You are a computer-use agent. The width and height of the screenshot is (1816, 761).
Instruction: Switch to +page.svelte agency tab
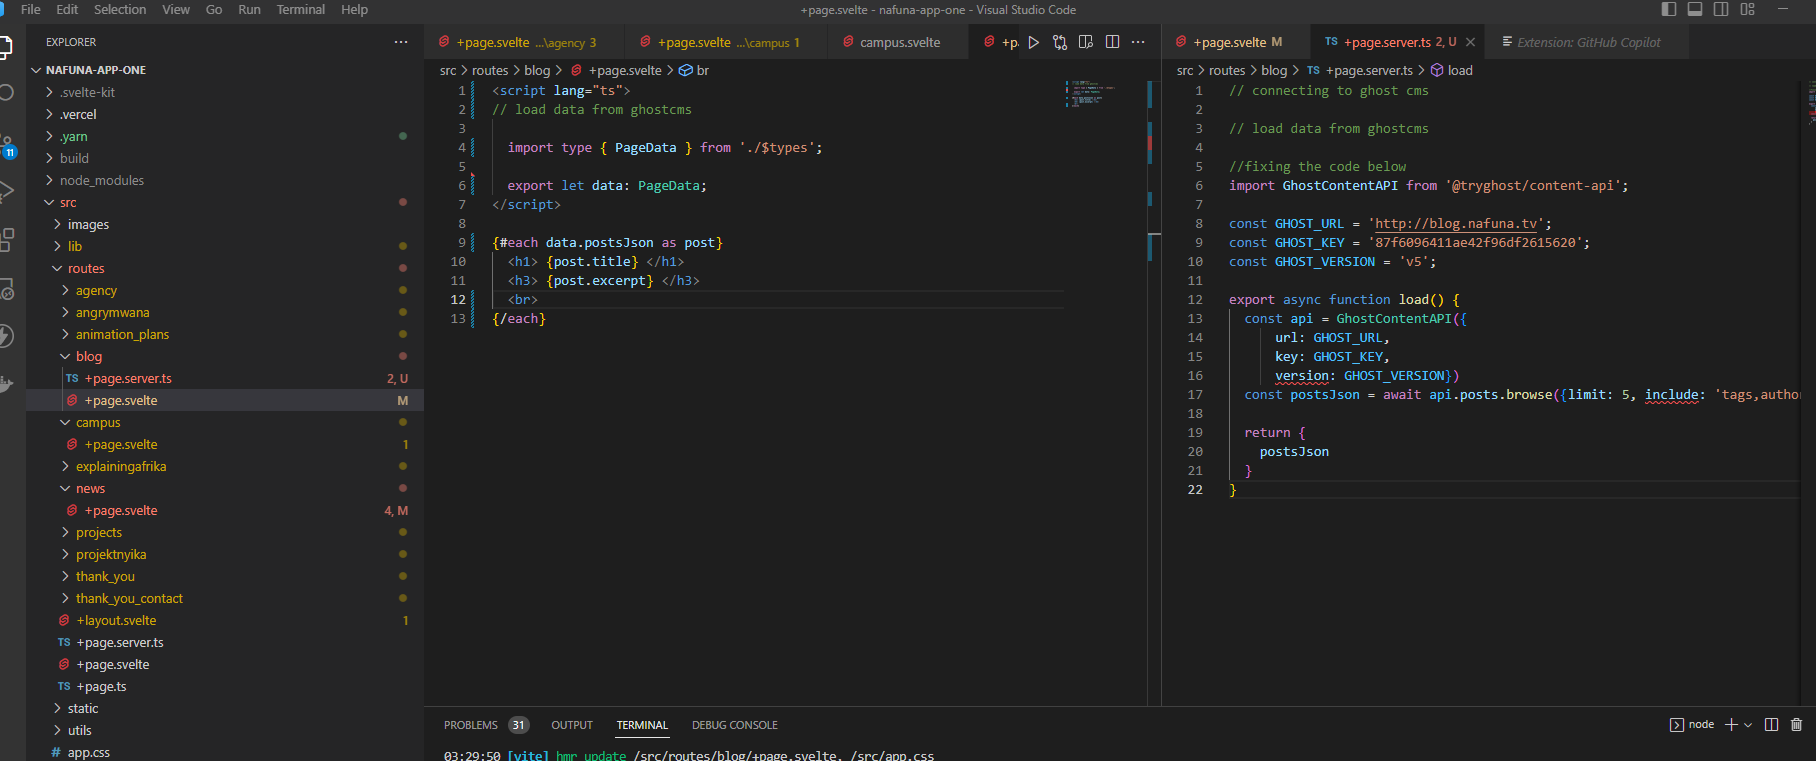[523, 42]
